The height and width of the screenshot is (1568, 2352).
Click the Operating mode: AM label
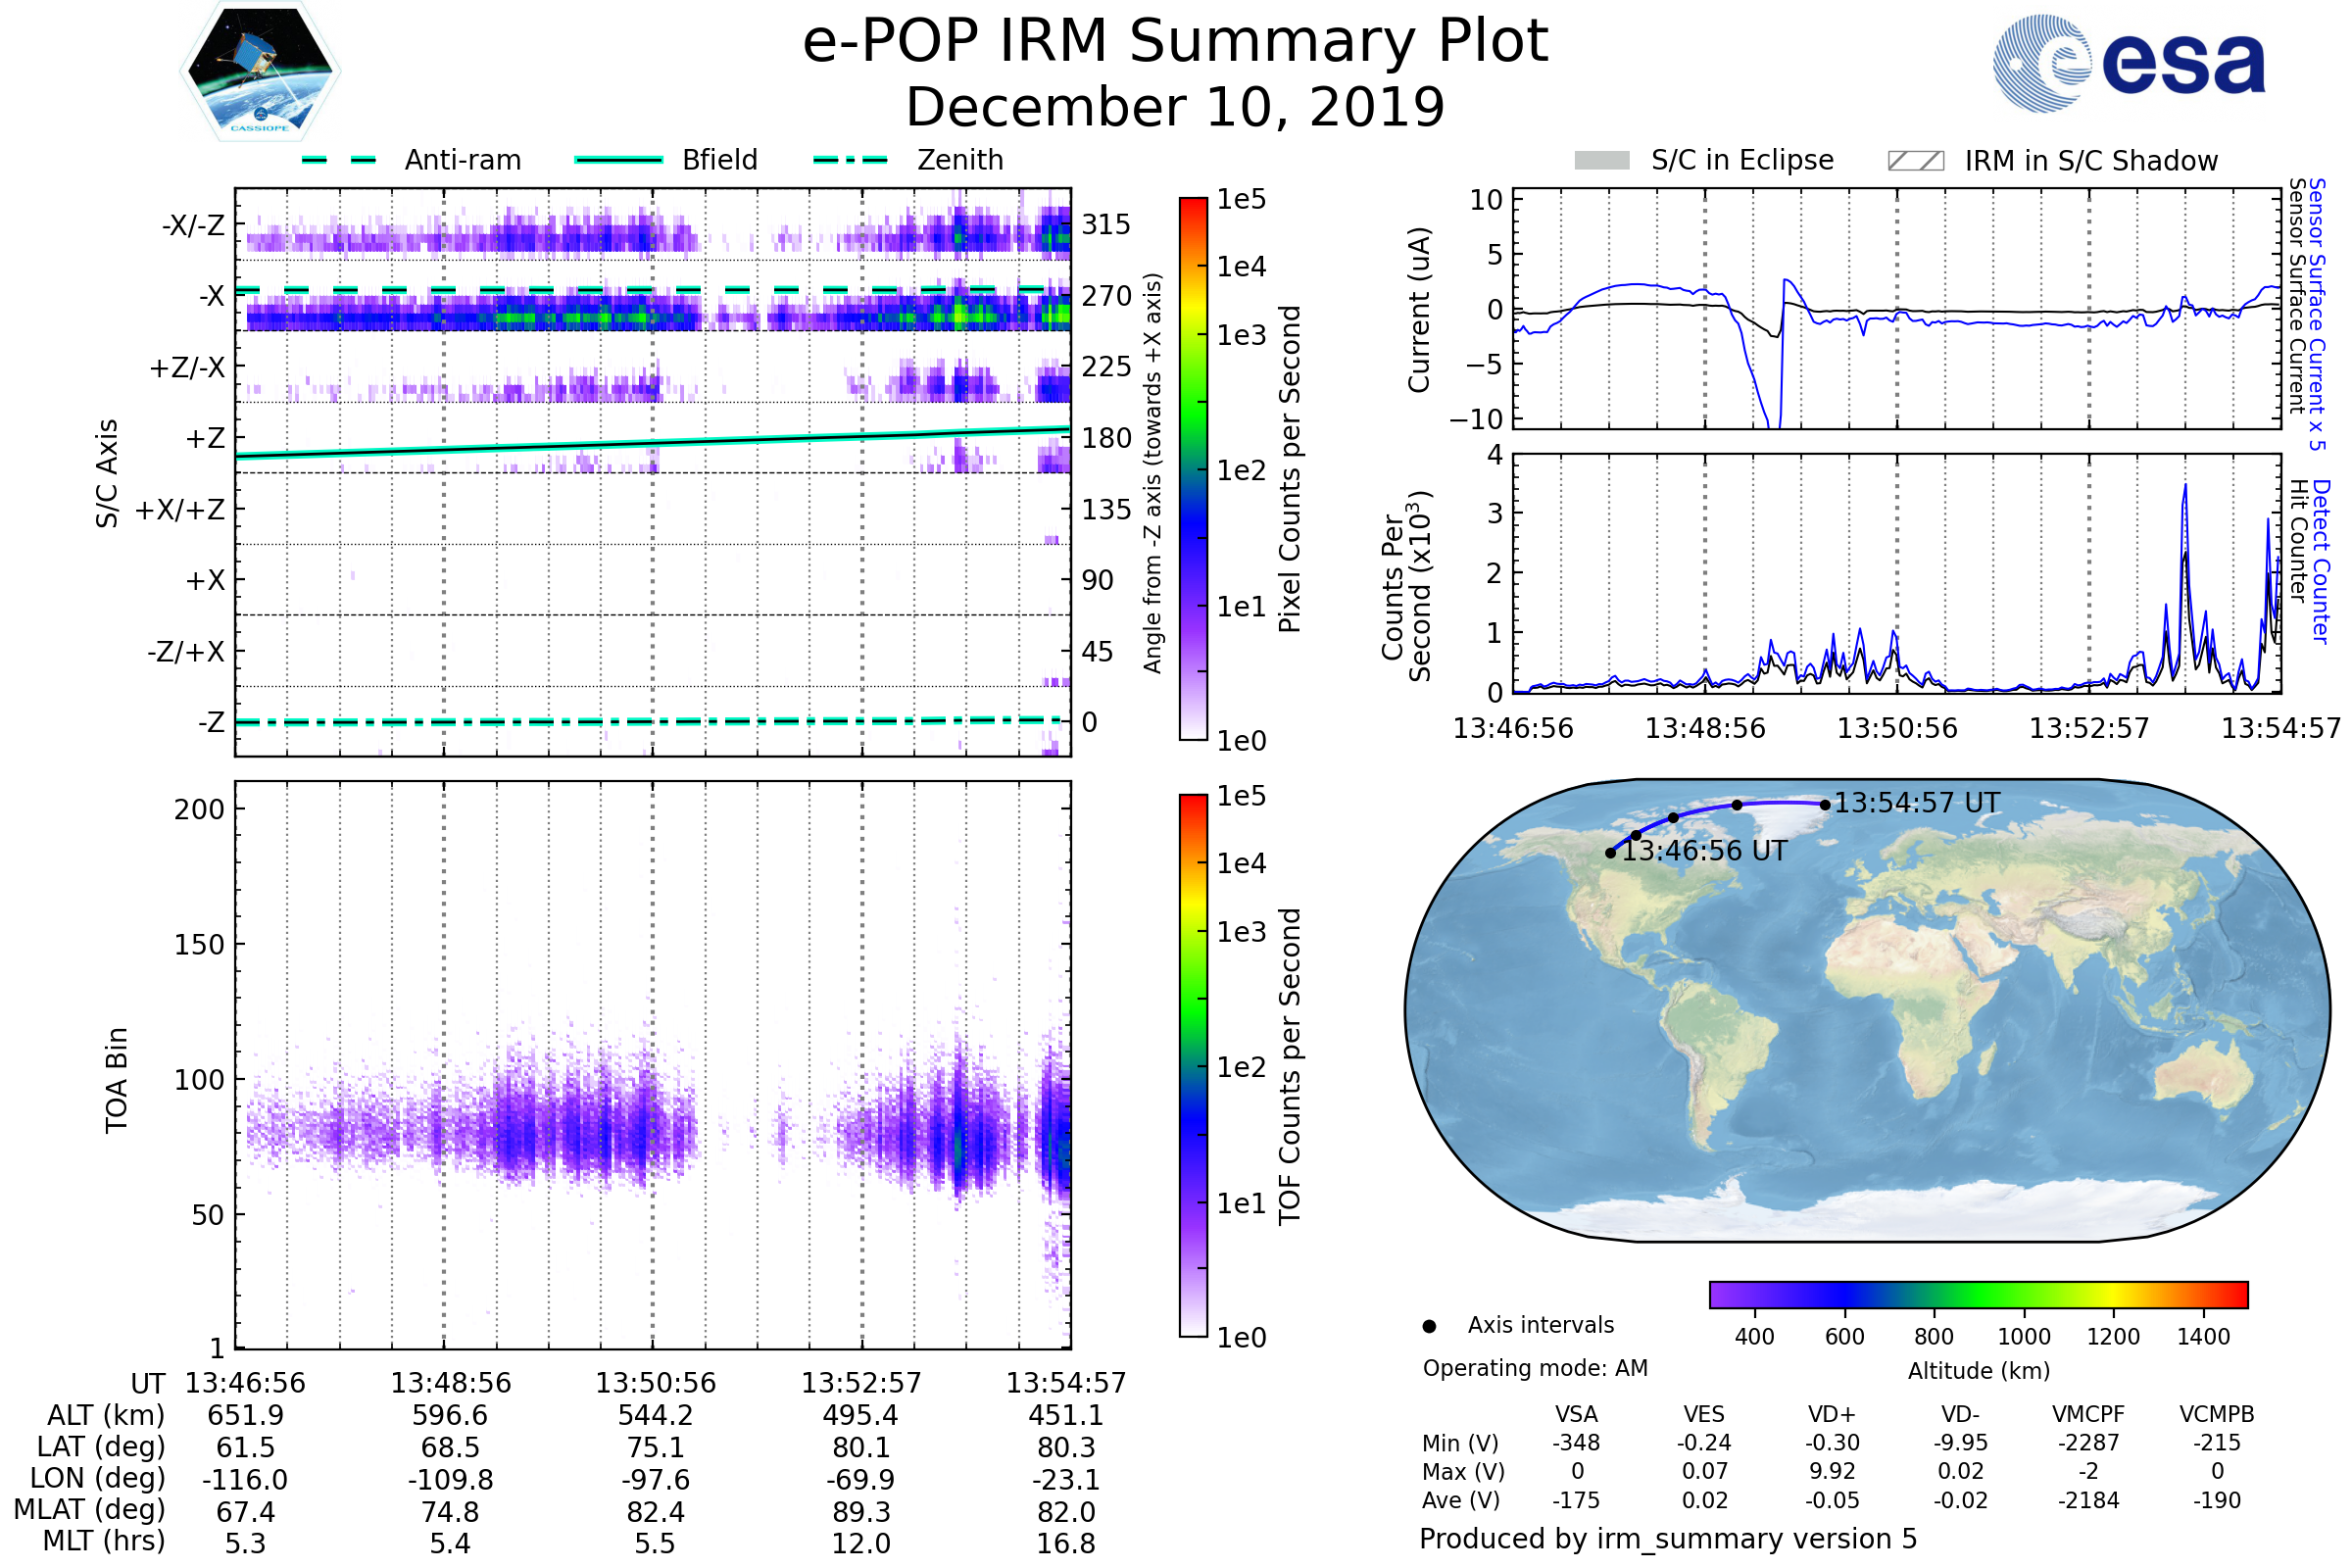pos(1535,1368)
